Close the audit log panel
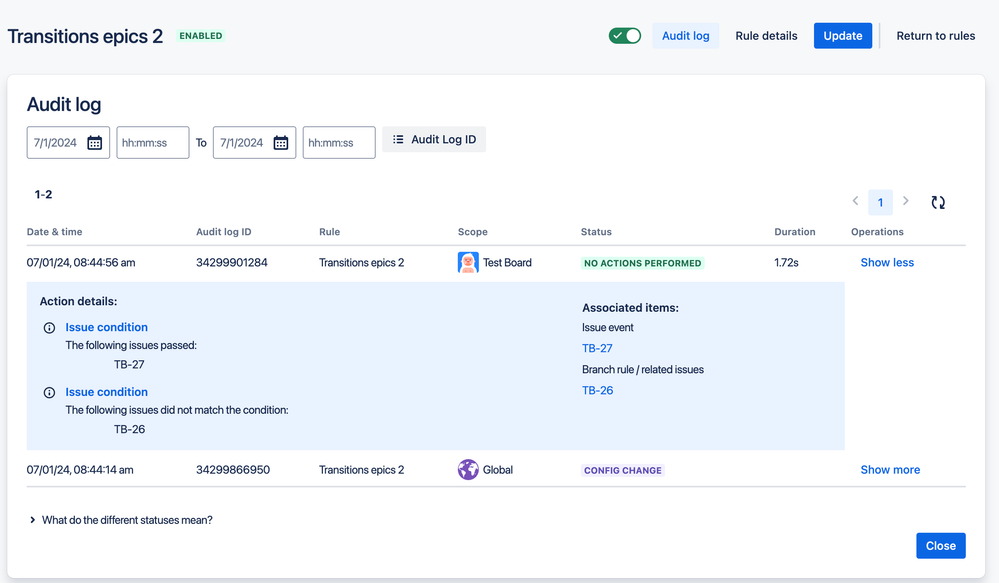 (x=940, y=545)
